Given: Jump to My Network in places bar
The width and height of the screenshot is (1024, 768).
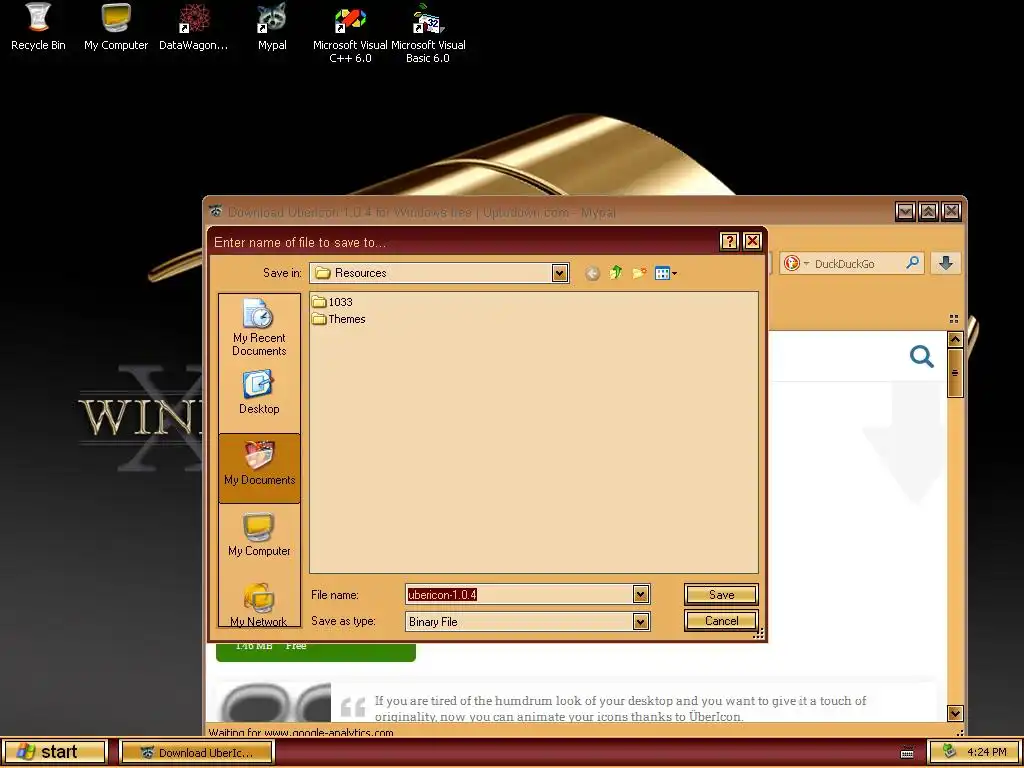Looking at the screenshot, I should click(x=259, y=605).
